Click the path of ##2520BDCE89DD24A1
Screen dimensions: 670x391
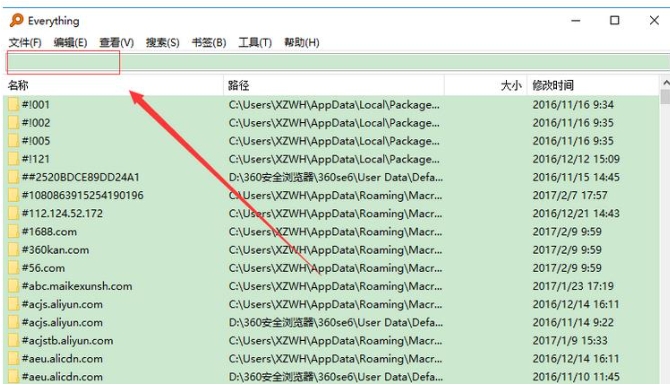pyautogui.click(x=336, y=177)
